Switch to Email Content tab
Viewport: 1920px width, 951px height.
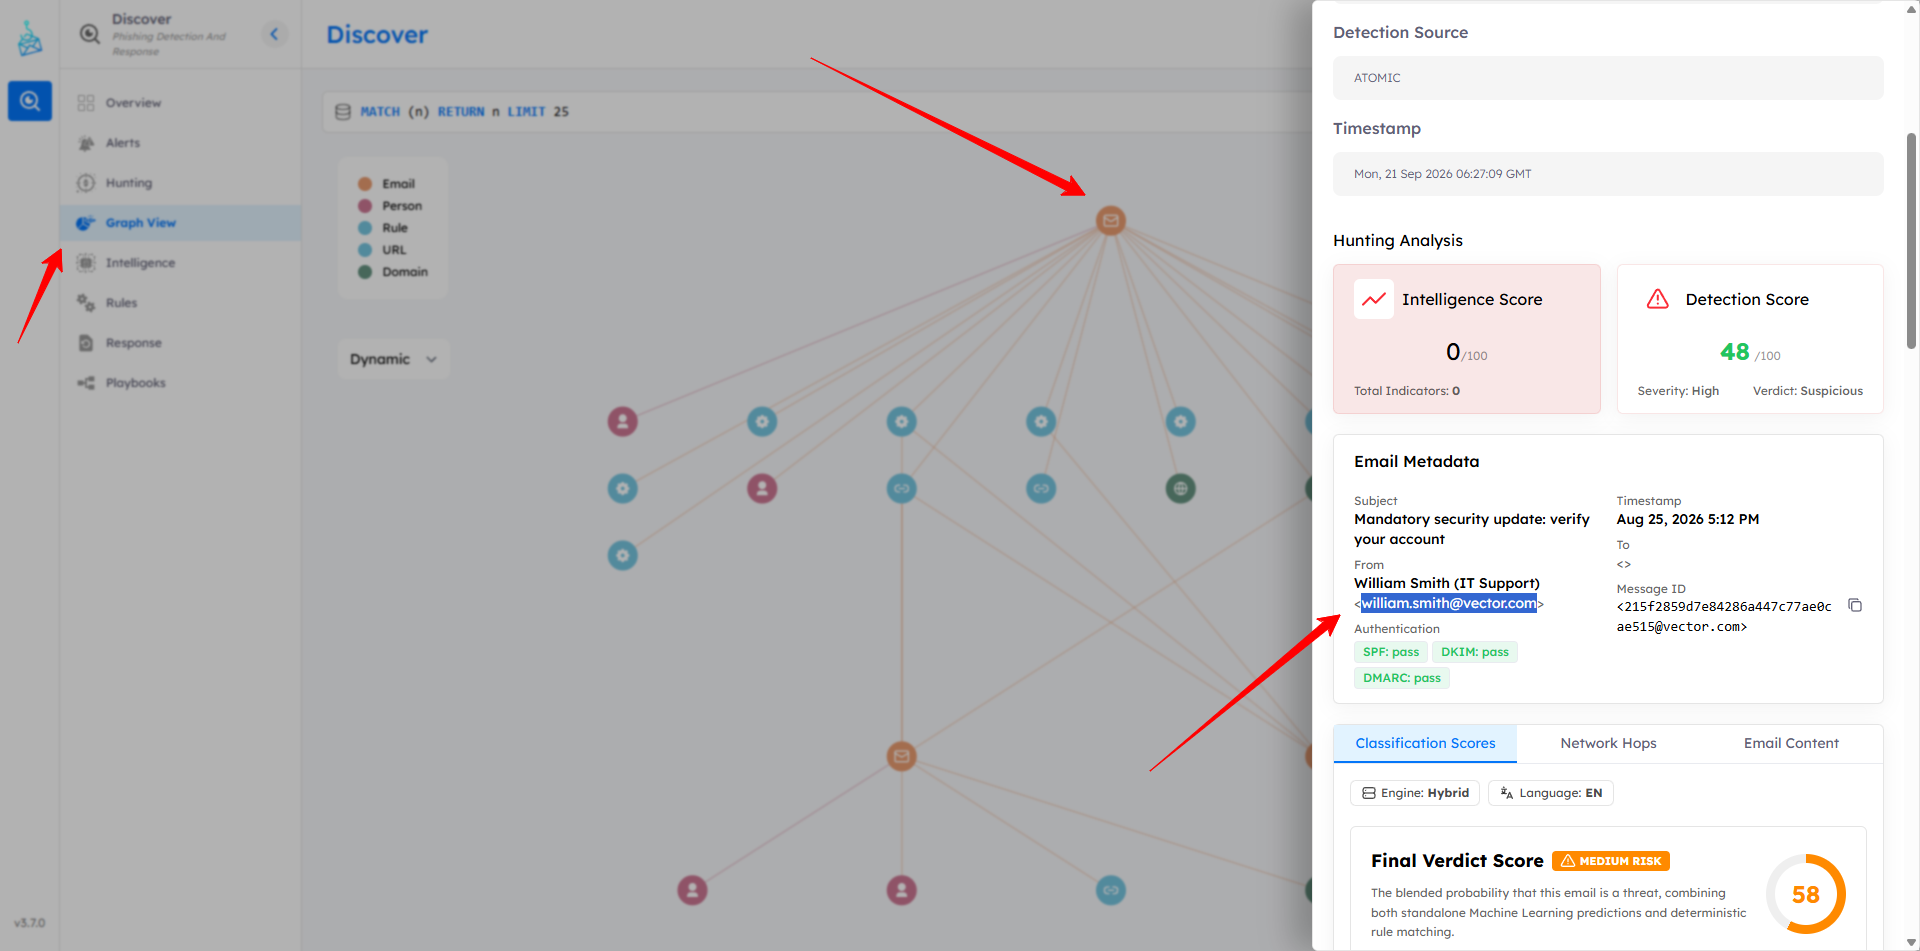point(1791,743)
